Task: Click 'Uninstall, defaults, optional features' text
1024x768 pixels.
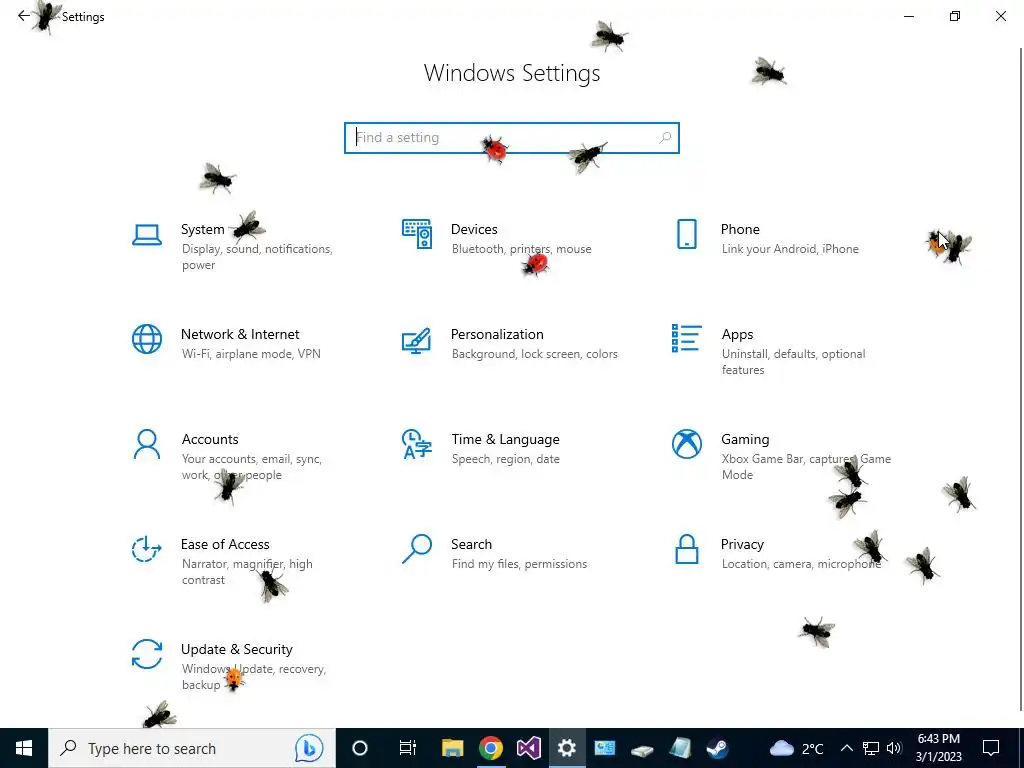Action: (793, 362)
